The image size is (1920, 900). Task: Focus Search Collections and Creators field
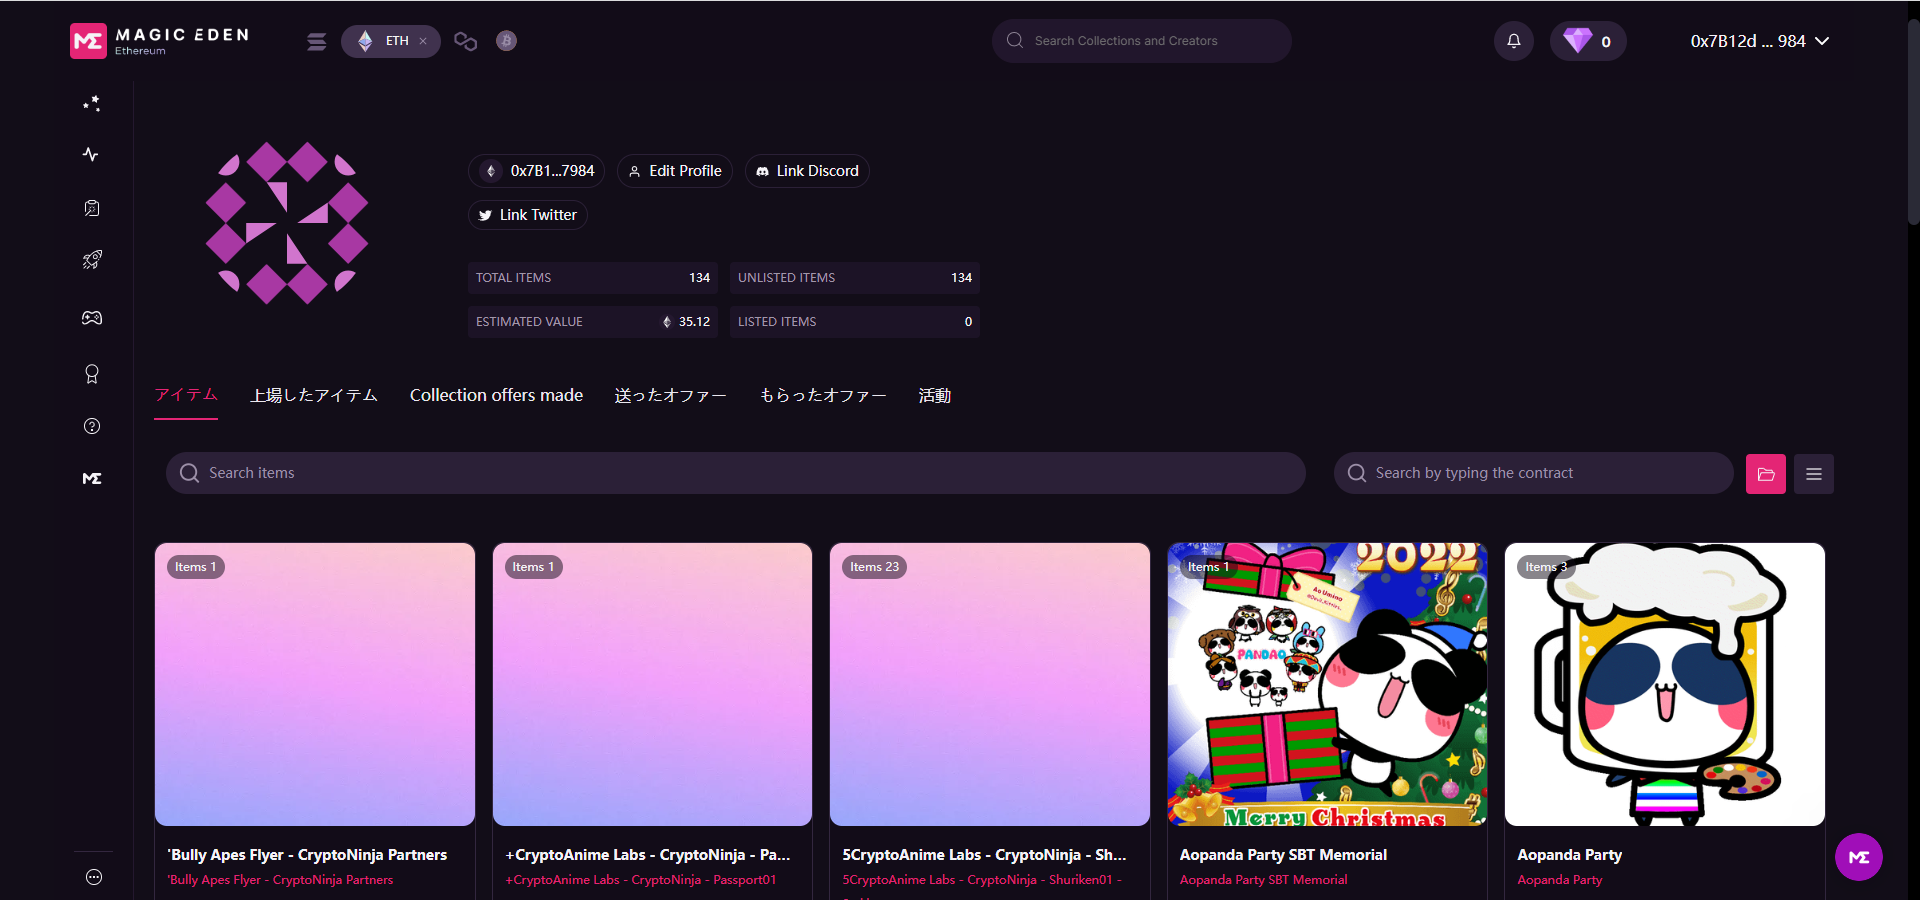(1142, 41)
